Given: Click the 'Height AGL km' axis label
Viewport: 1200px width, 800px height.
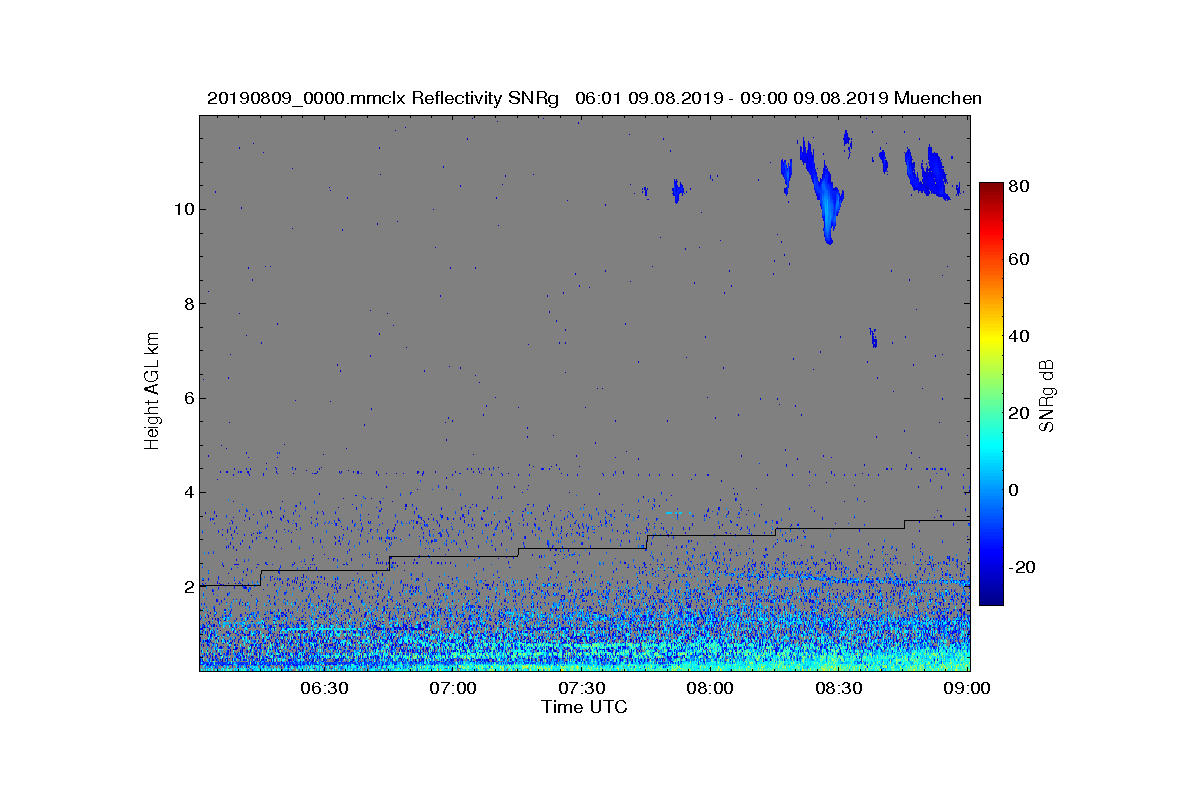Looking at the screenshot, I should pos(152,393).
